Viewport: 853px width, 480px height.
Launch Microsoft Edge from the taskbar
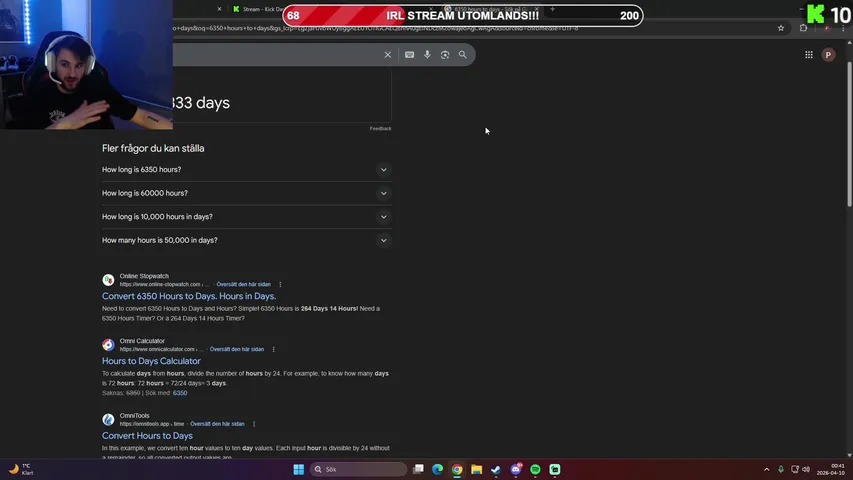point(437,469)
